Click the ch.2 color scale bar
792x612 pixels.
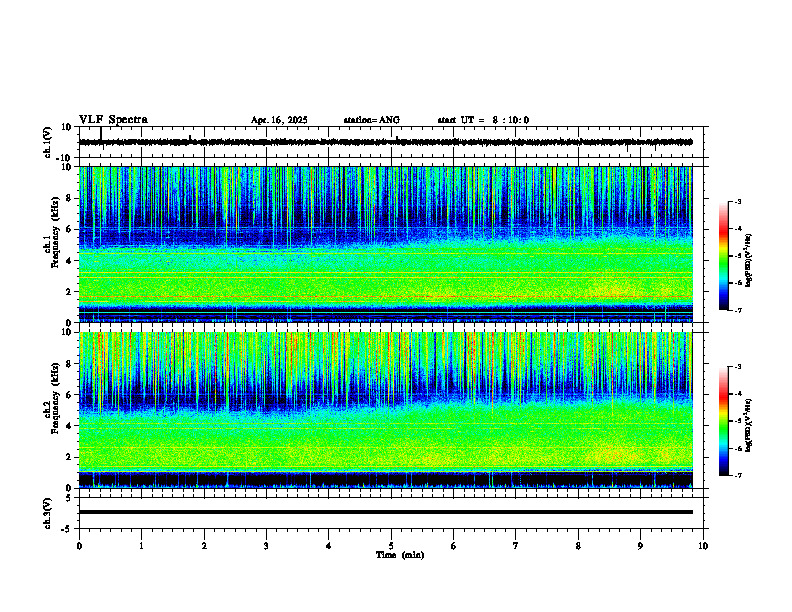point(724,421)
